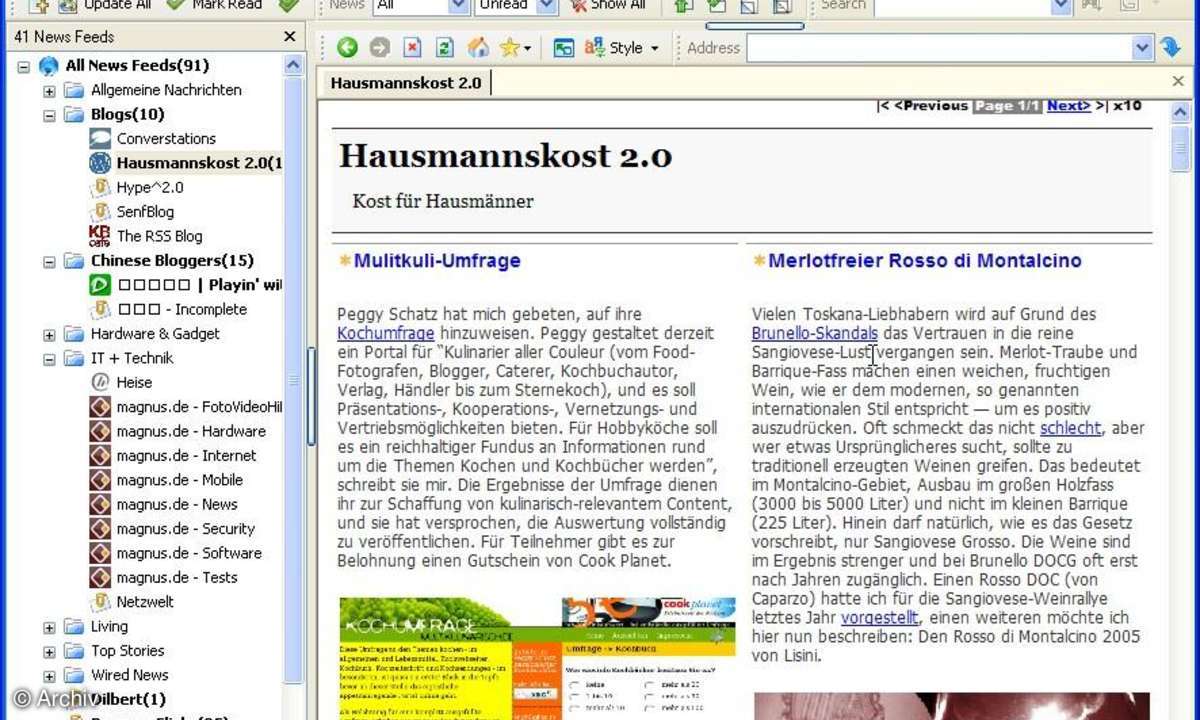Viewport: 1200px width, 720px height.
Task: Click the Converstations feed speech-bubble icon
Action: 100,138
